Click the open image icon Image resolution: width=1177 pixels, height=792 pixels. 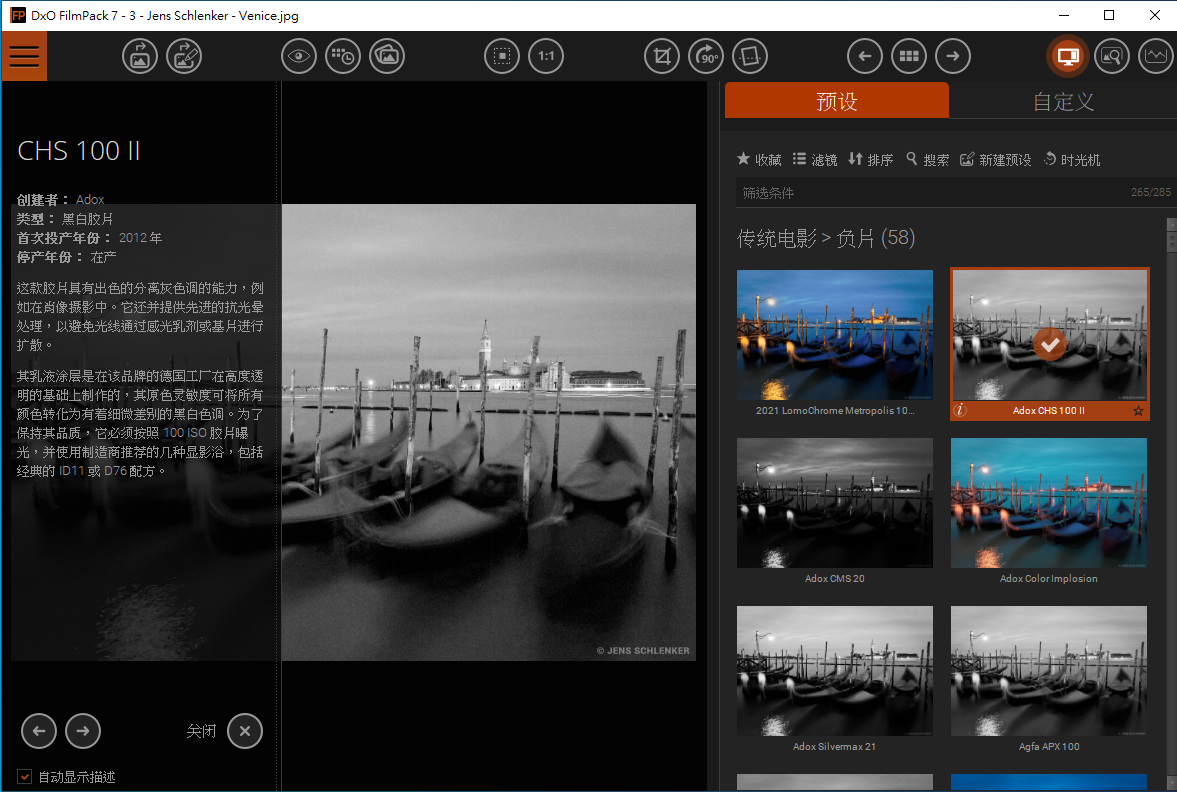[x=140, y=56]
